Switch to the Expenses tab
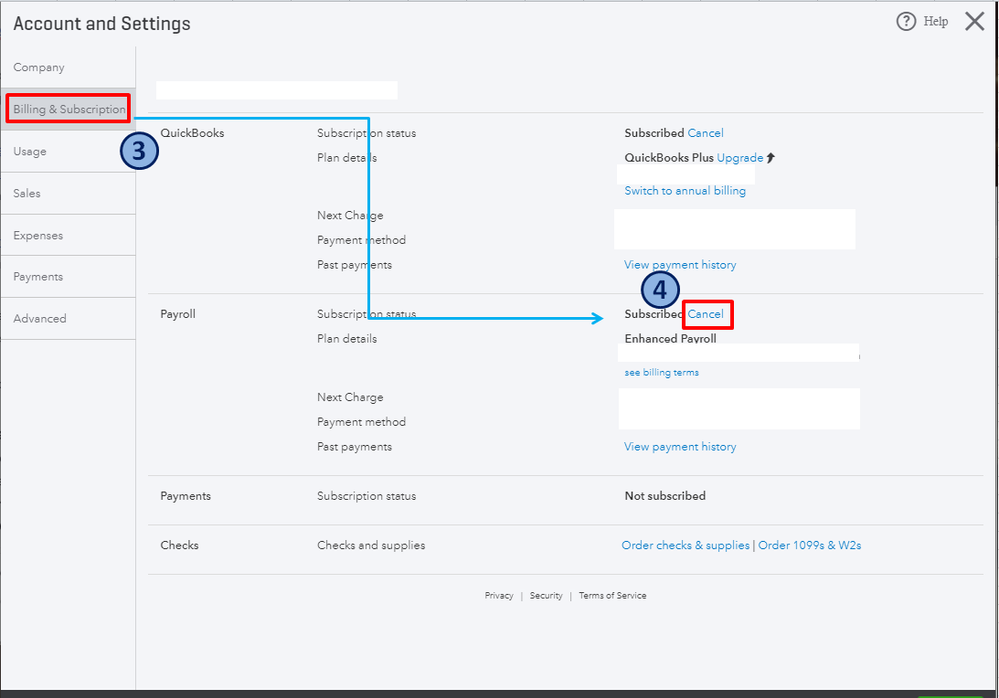 [x=38, y=236]
